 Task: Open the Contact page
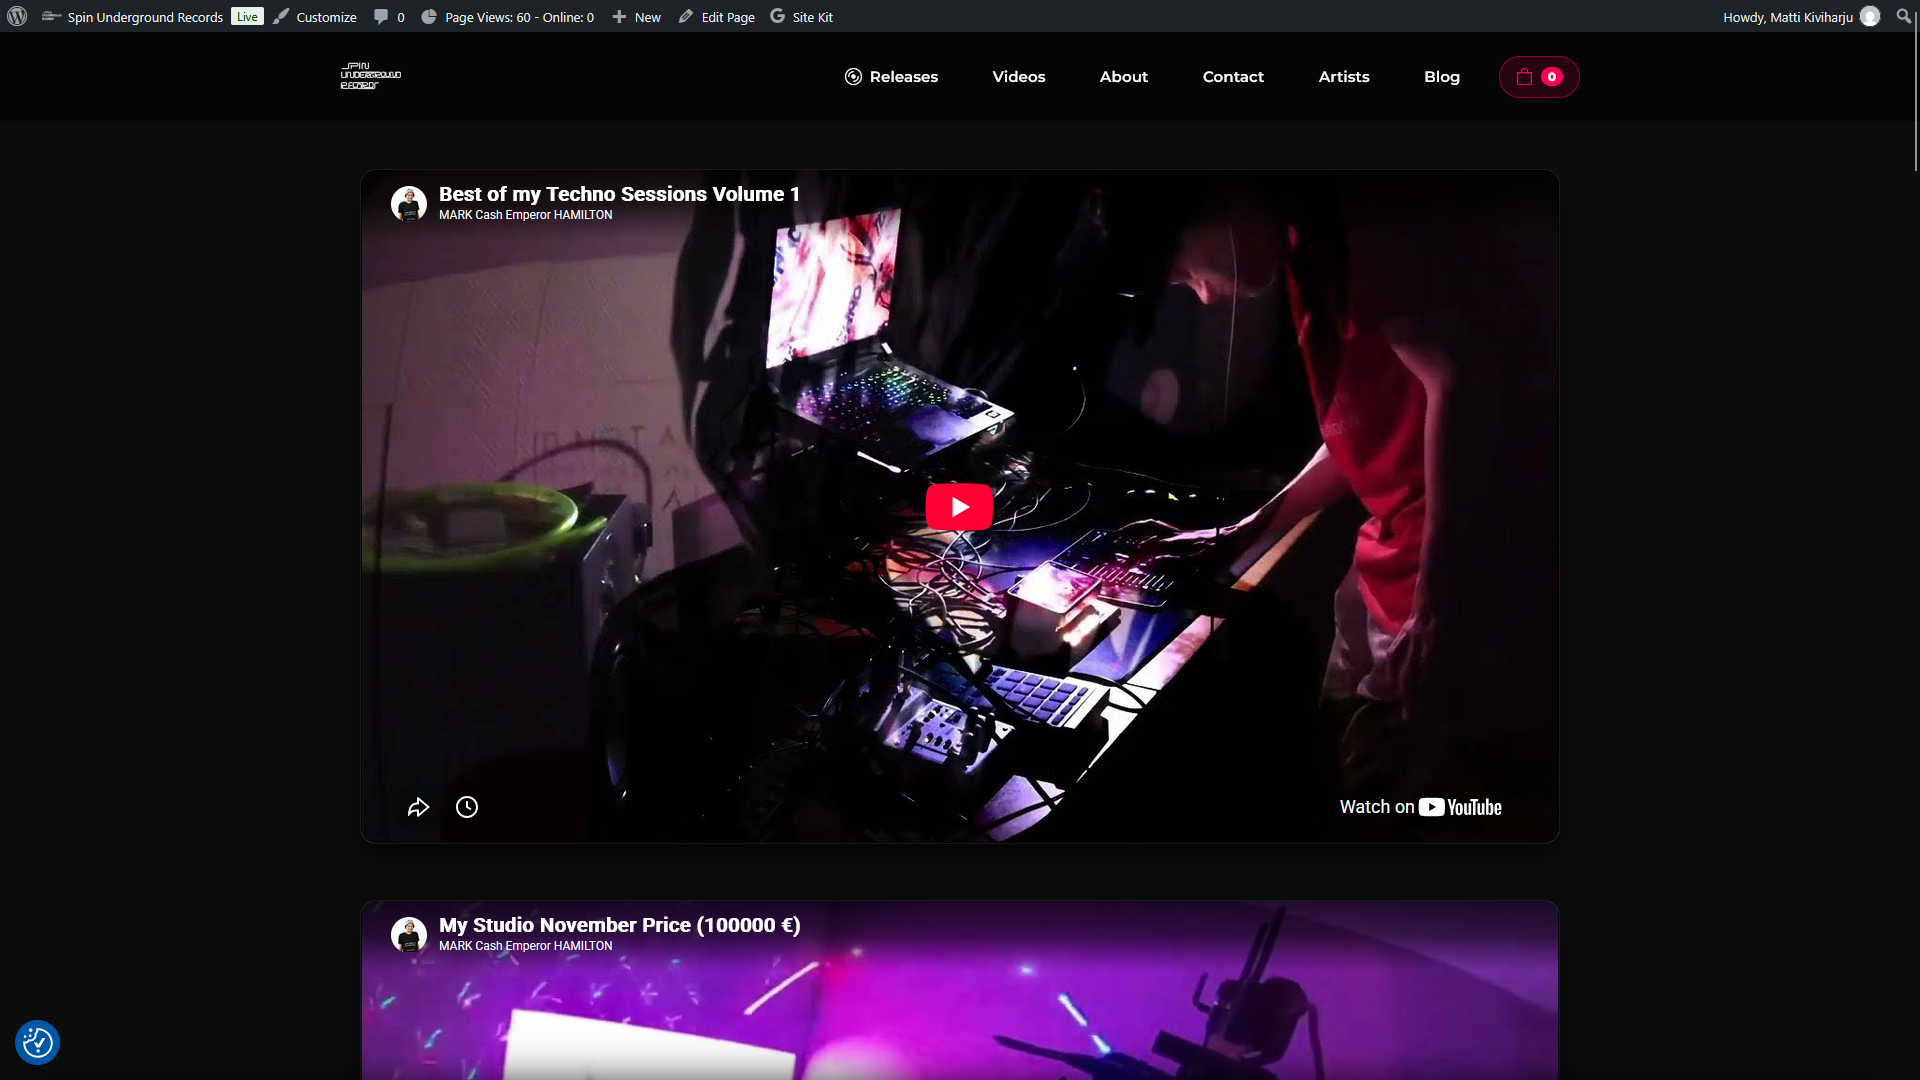click(x=1233, y=77)
